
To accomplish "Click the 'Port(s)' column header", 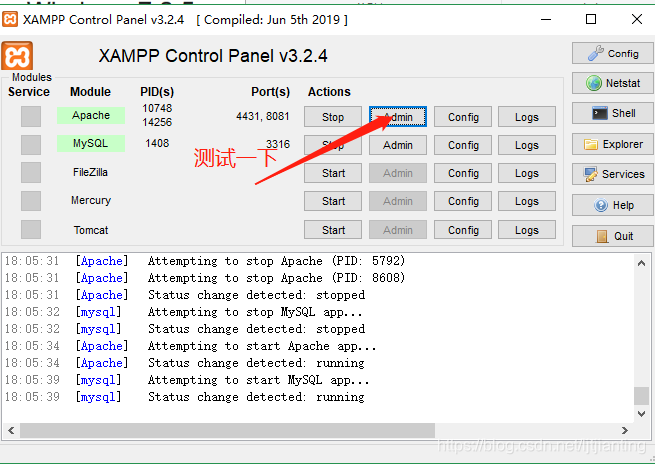I will coord(270,92).
